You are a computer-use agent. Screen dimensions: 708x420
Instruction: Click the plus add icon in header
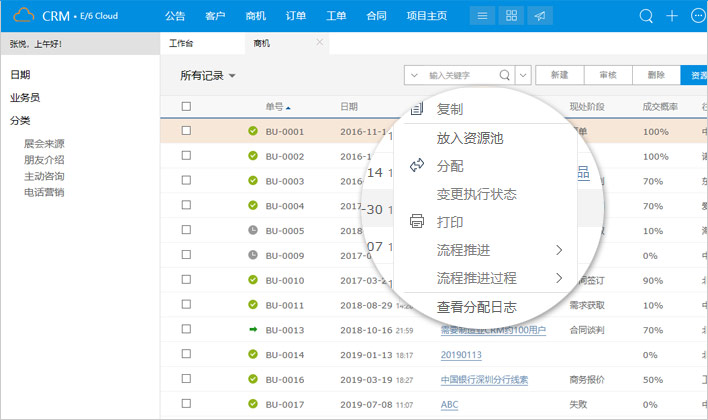672,16
